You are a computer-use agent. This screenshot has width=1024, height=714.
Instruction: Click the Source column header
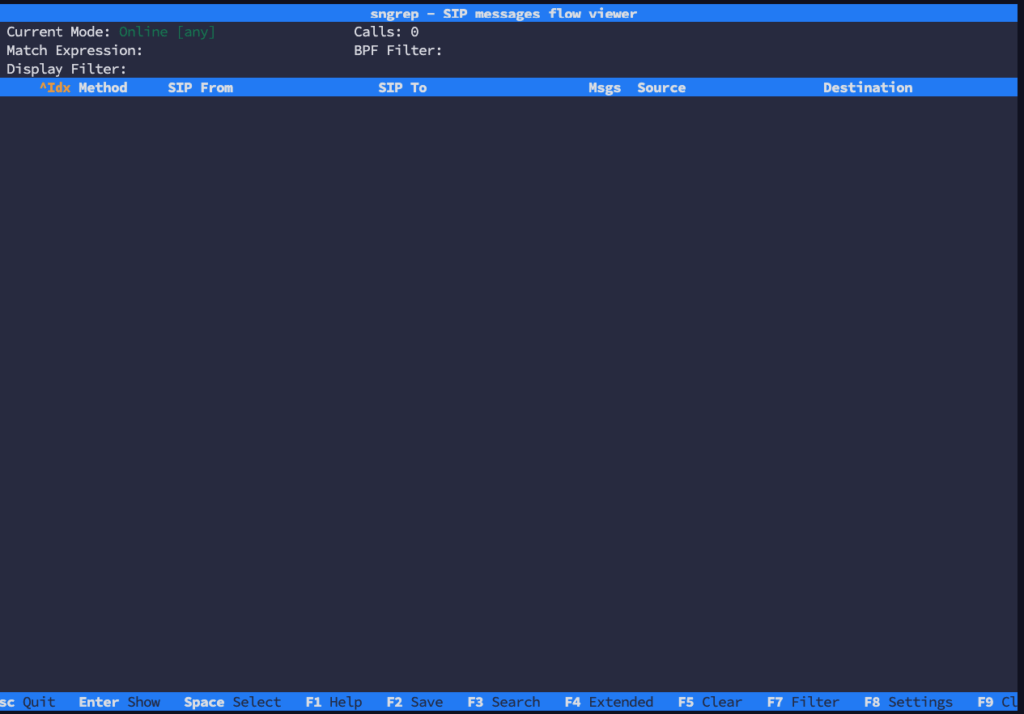pos(662,88)
